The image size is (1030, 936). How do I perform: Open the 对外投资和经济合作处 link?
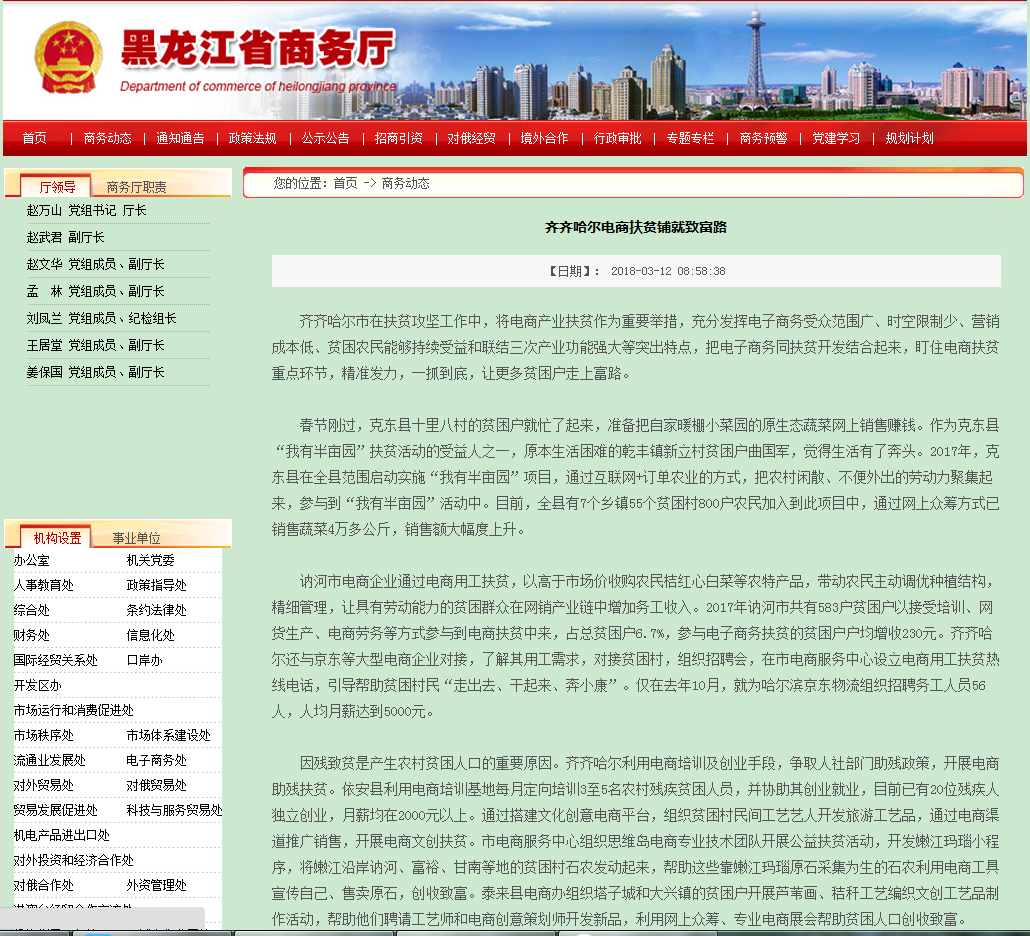click(x=74, y=860)
